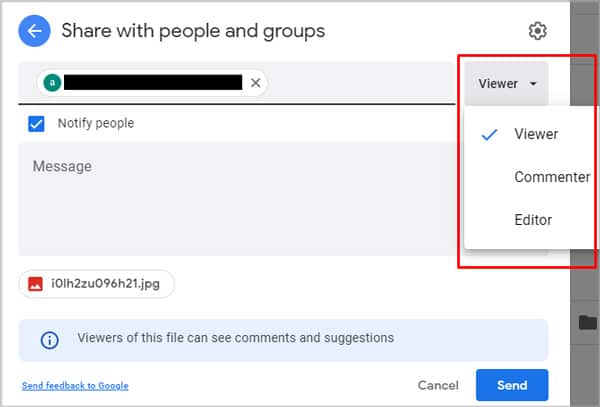
Task: Click the folder icon behind the dialog
Action: tap(588, 322)
